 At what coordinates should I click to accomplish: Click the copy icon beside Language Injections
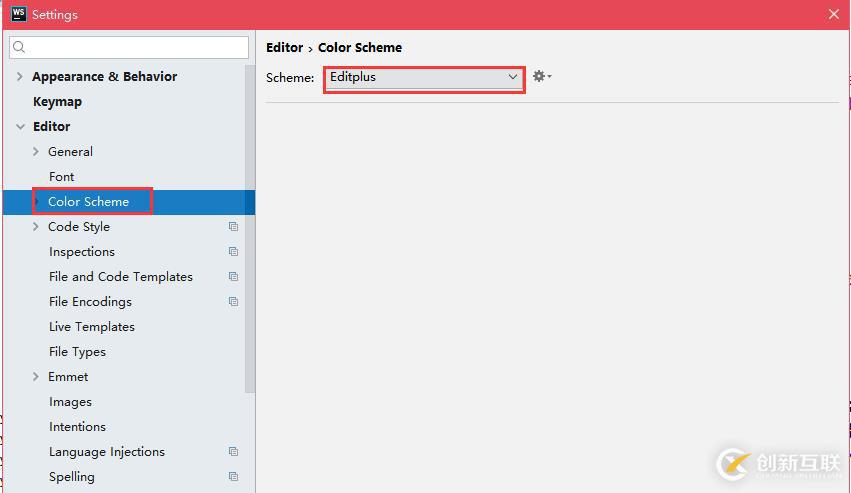tap(233, 451)
